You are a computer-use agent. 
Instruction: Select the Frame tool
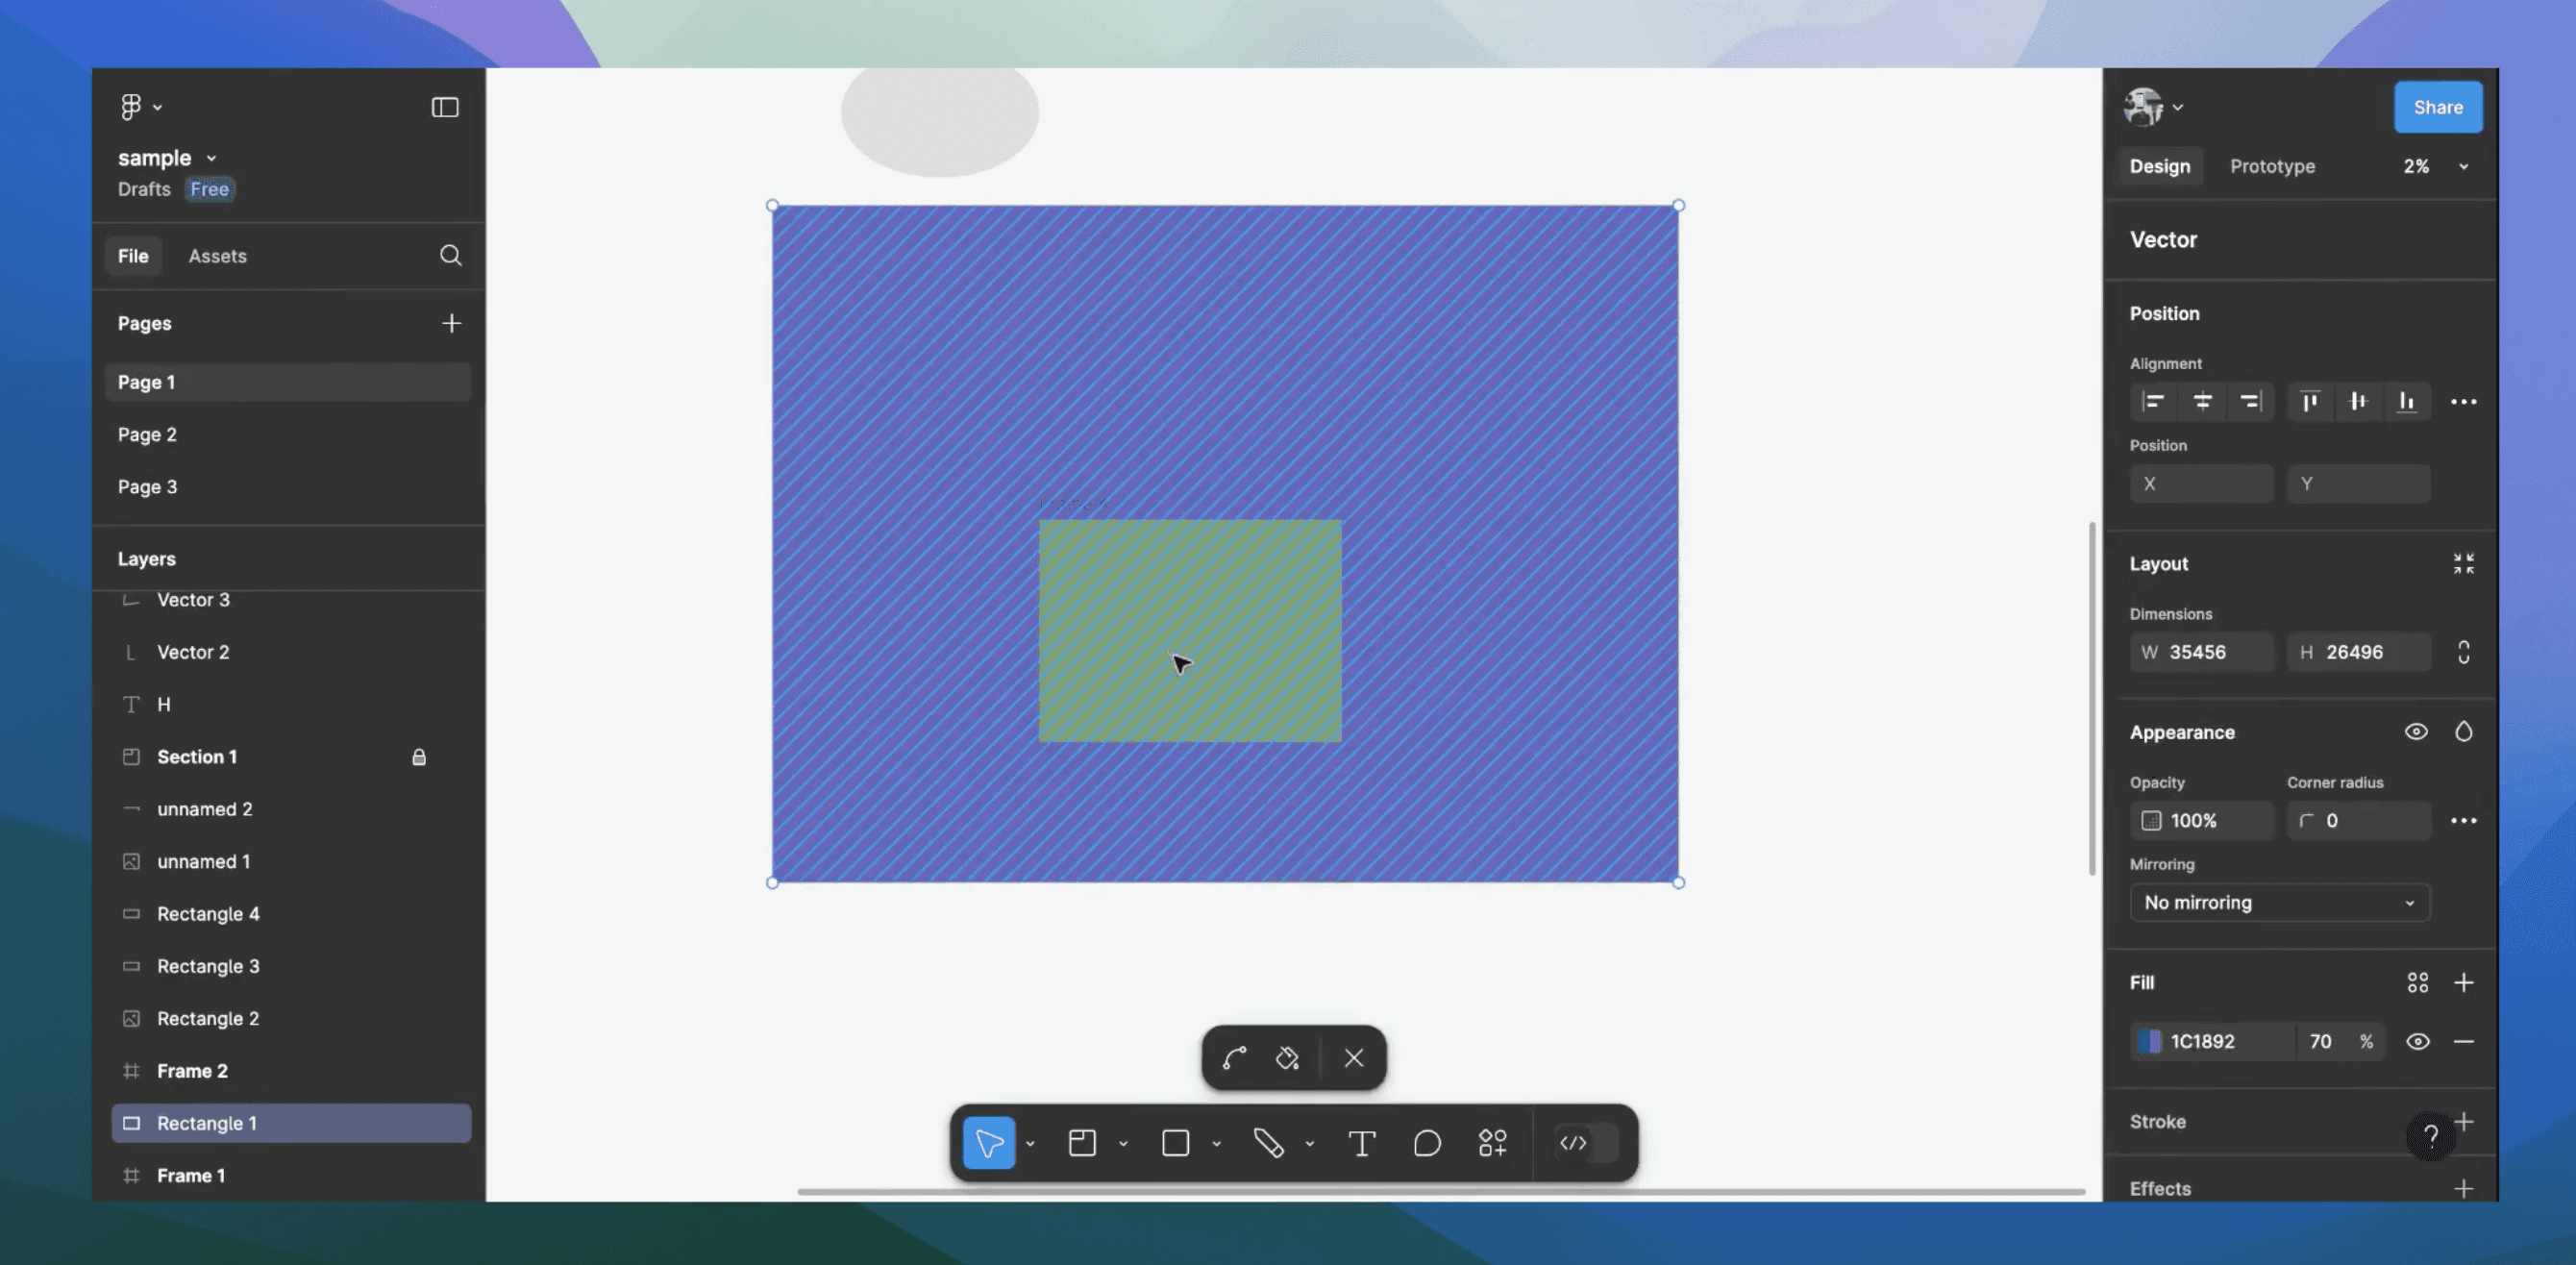pyautogui.click(x=1082, y=1142)
